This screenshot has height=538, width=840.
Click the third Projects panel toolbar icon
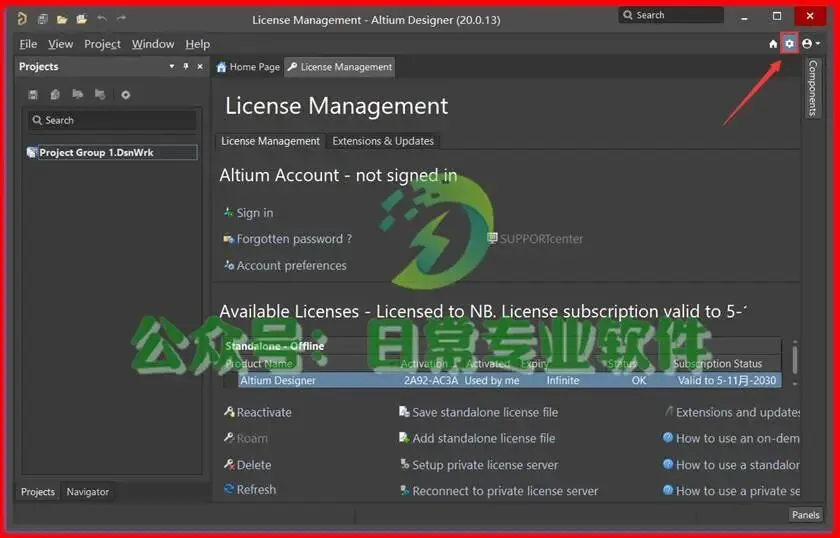tap(78, 95)
